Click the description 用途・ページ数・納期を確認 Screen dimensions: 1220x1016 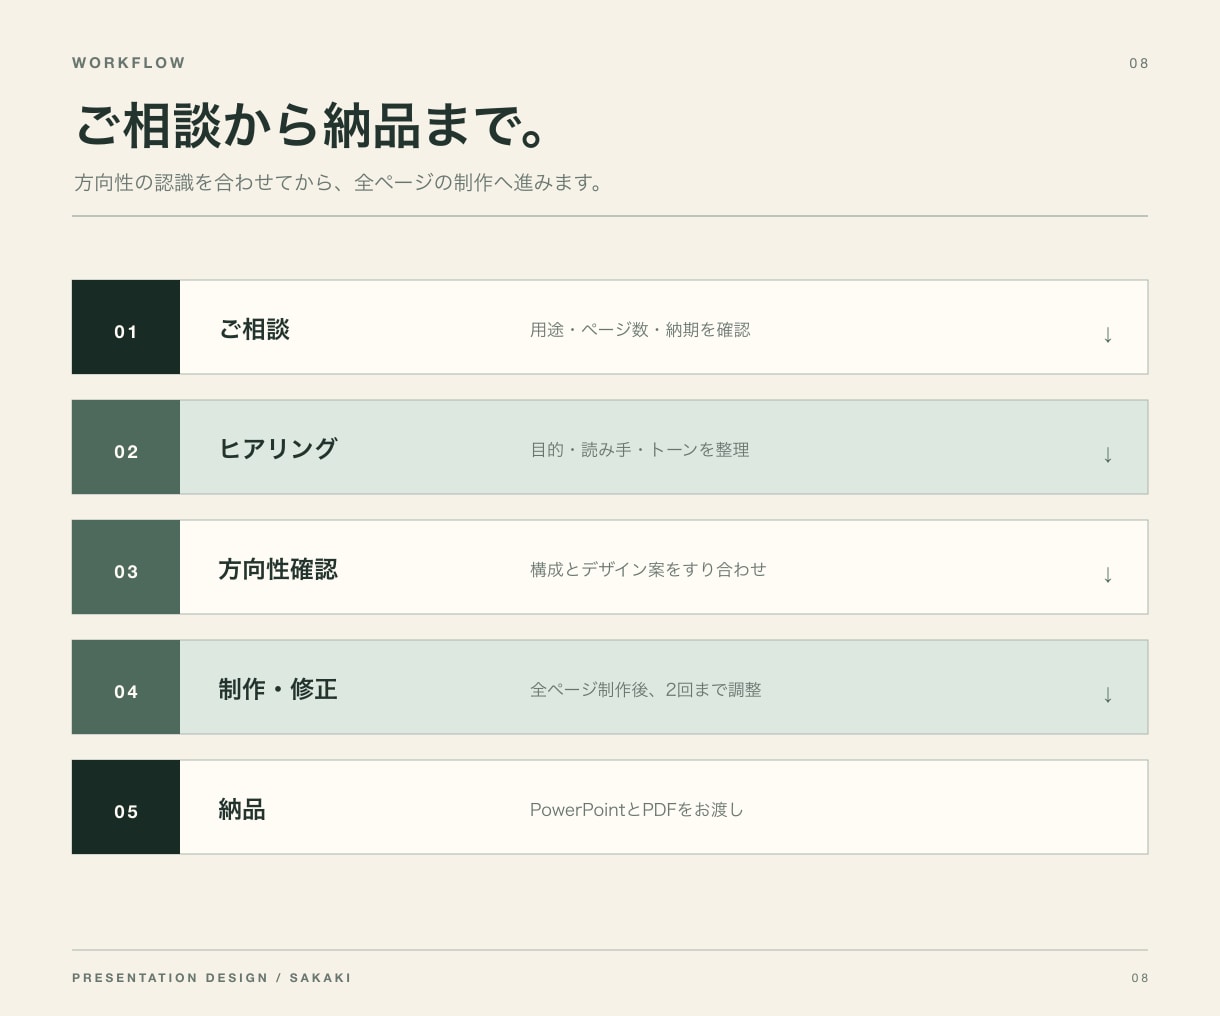[x=640, y=330]
